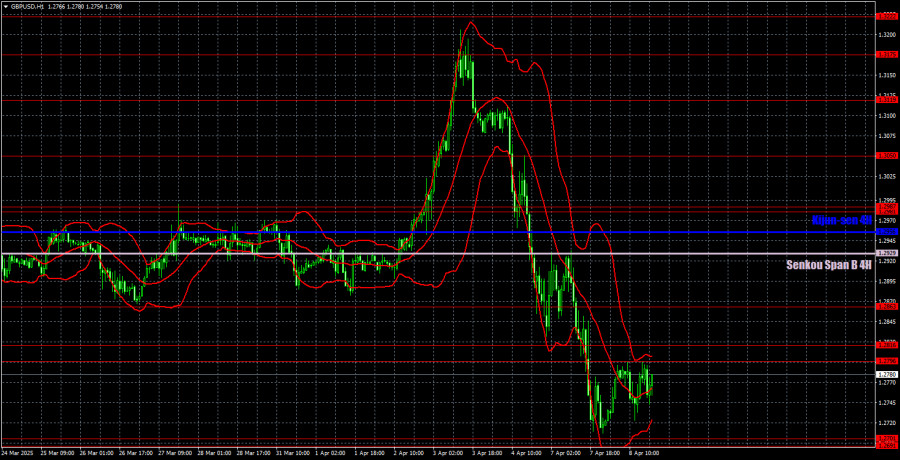Screen dimensions: 900x460
Task: Click the 1.2720 price scale value
Action: click(x=887, y=423)
